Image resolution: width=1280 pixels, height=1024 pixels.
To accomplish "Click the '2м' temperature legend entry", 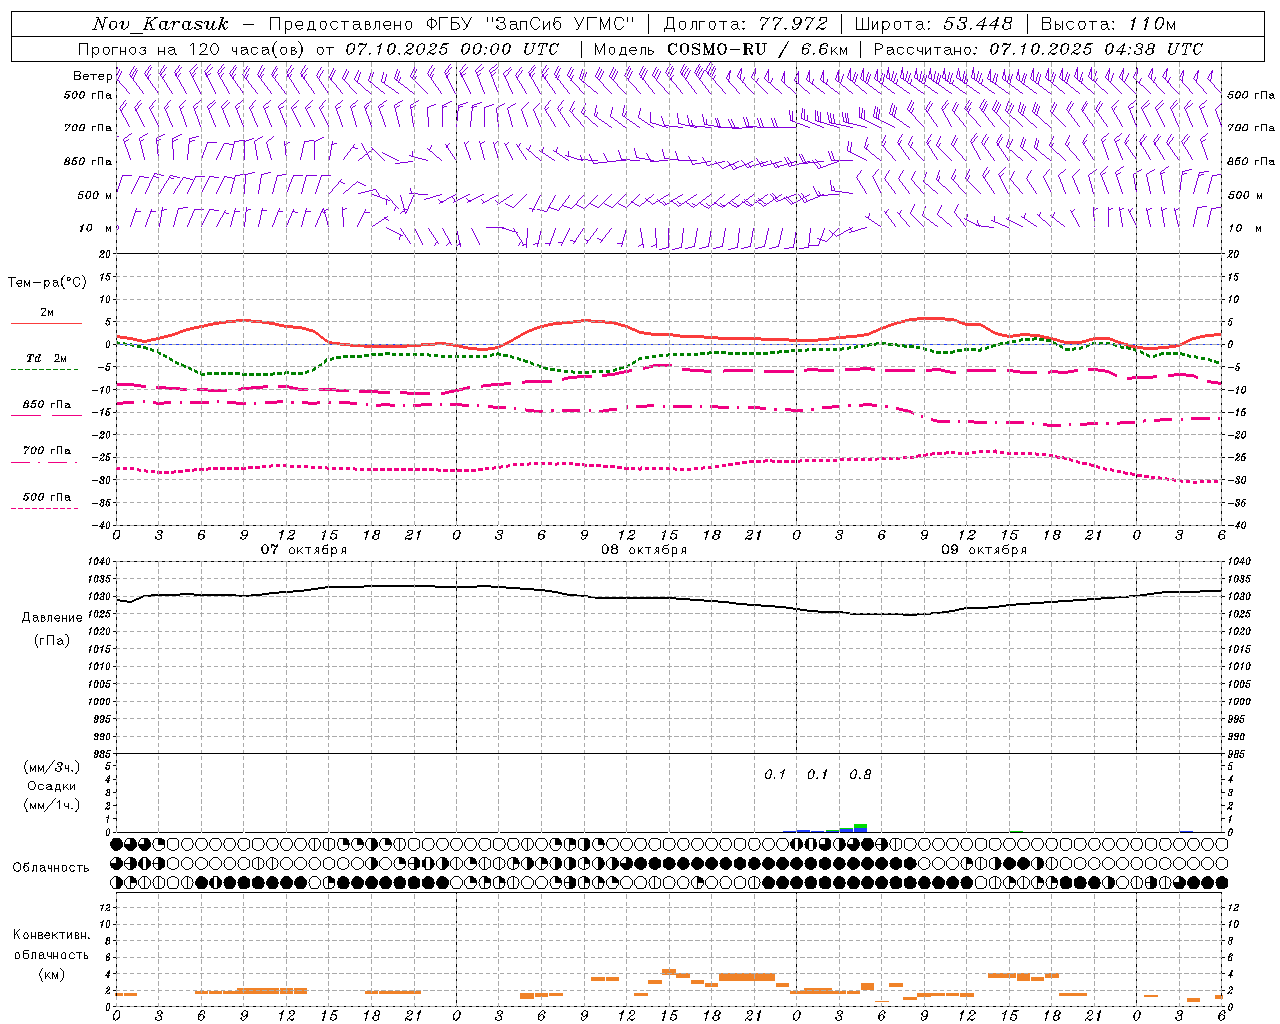I will (47, 312).
